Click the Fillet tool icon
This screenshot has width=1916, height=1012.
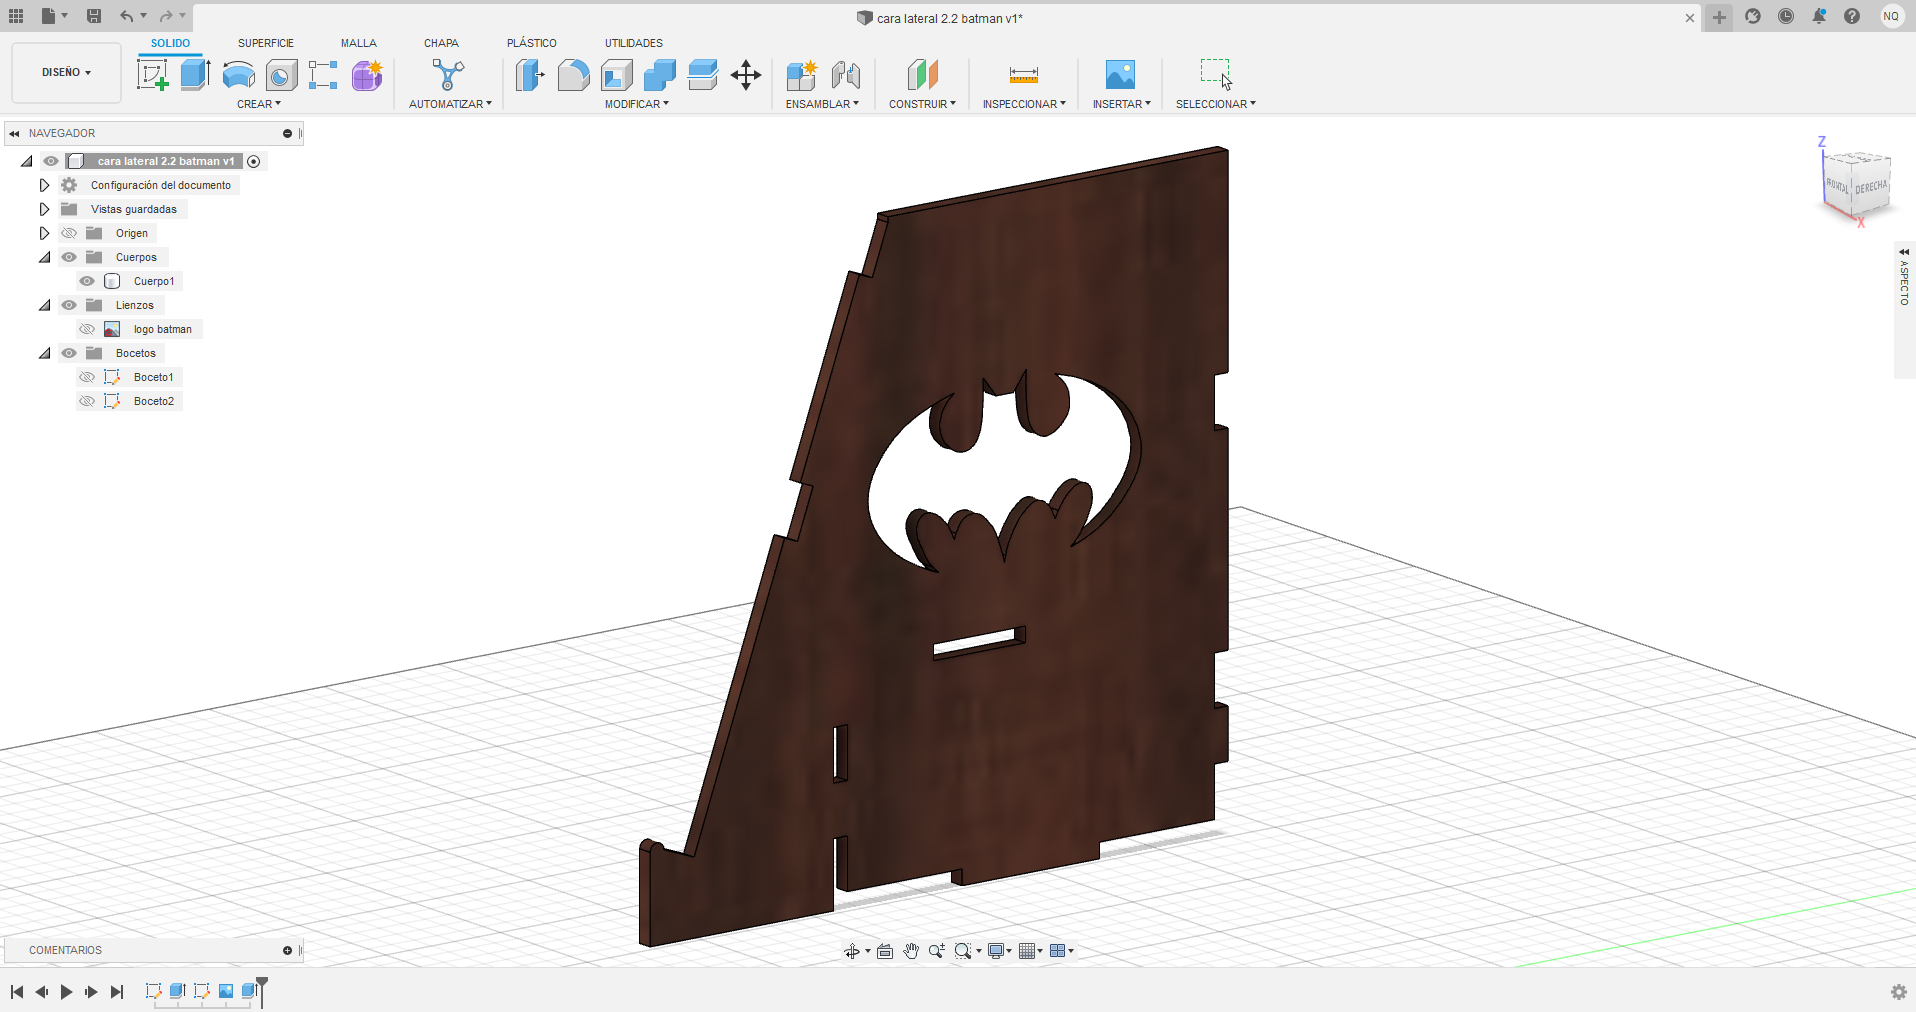tap(573, 75)
